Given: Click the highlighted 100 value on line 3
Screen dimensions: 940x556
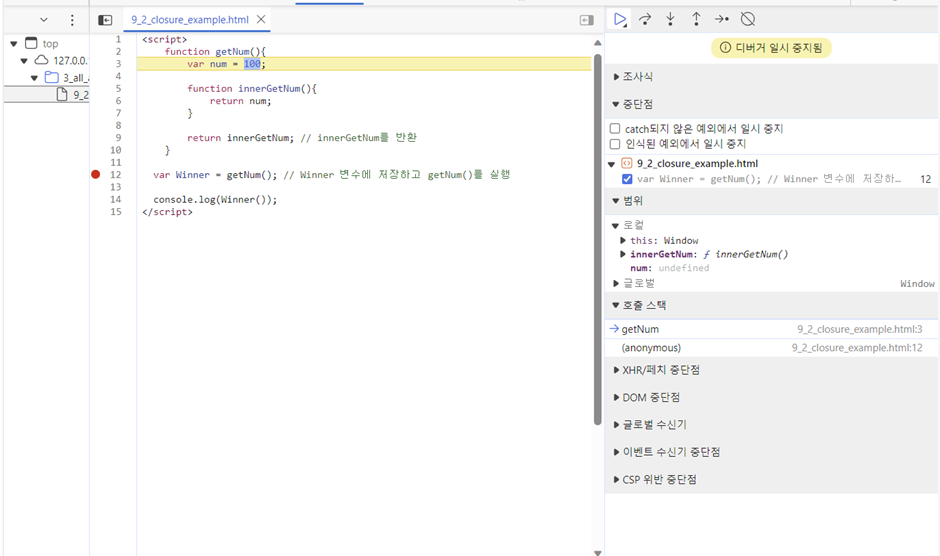Looking at the screenshot, I should click(252, 64).
